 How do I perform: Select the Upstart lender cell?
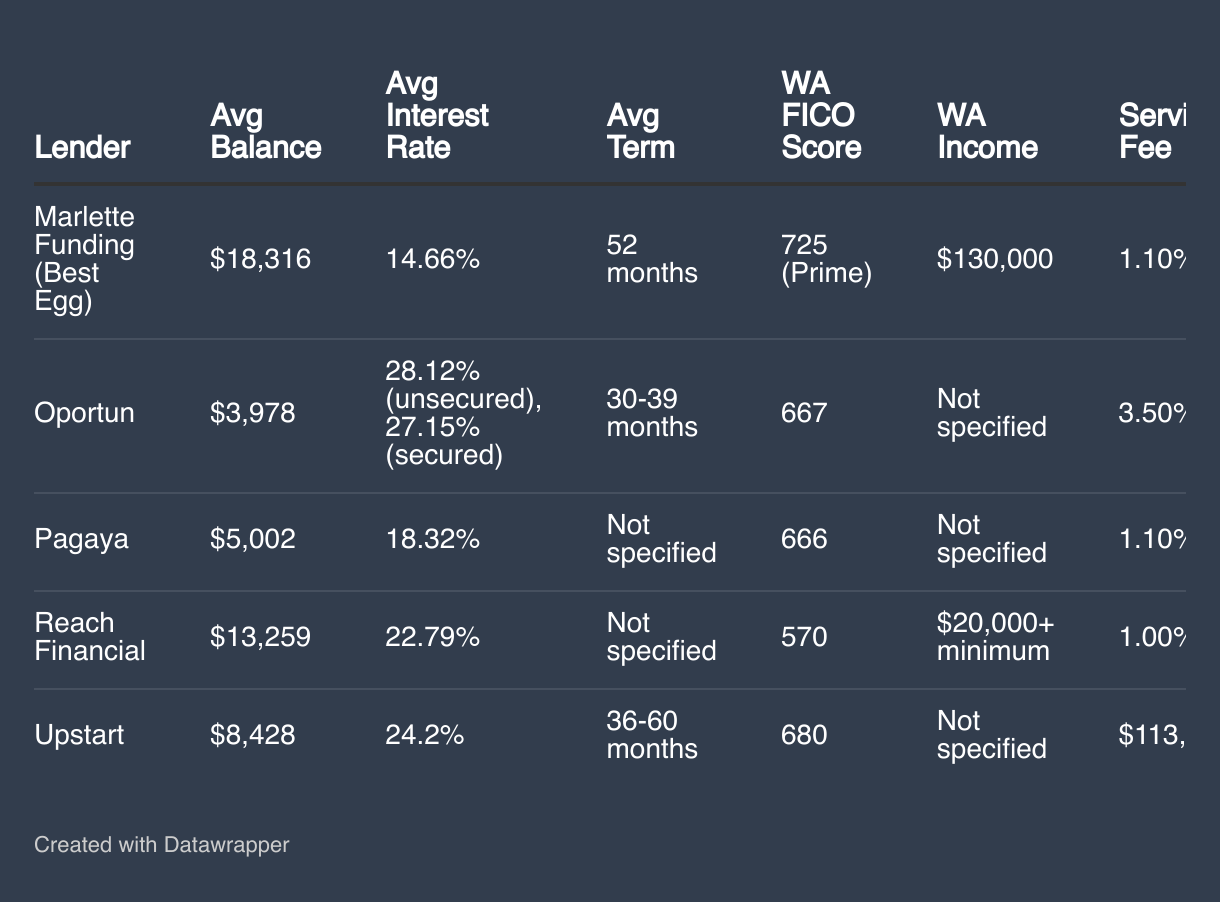pyautogui.click(x=79, y=736)
